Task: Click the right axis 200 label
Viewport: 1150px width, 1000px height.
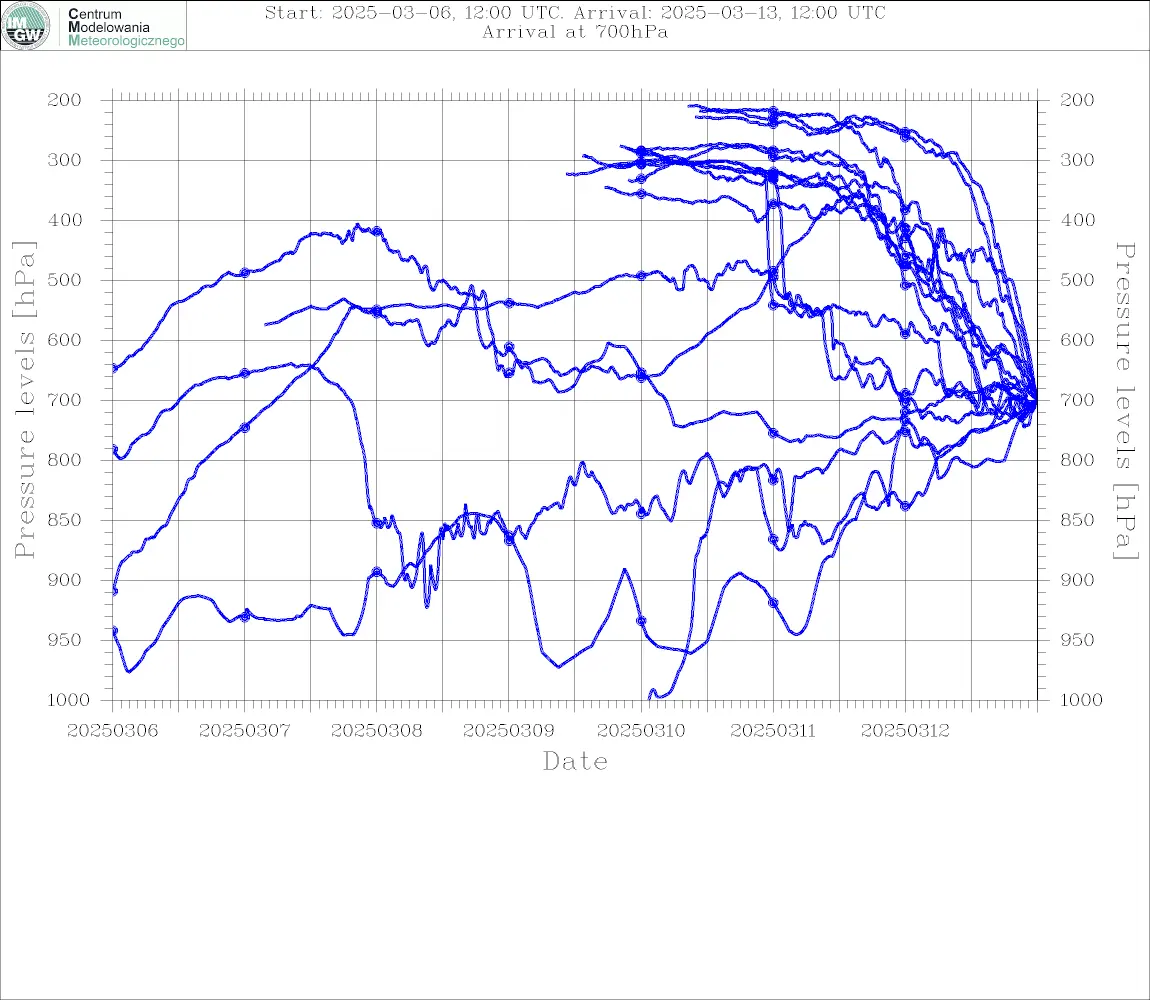Action: 1077,100
